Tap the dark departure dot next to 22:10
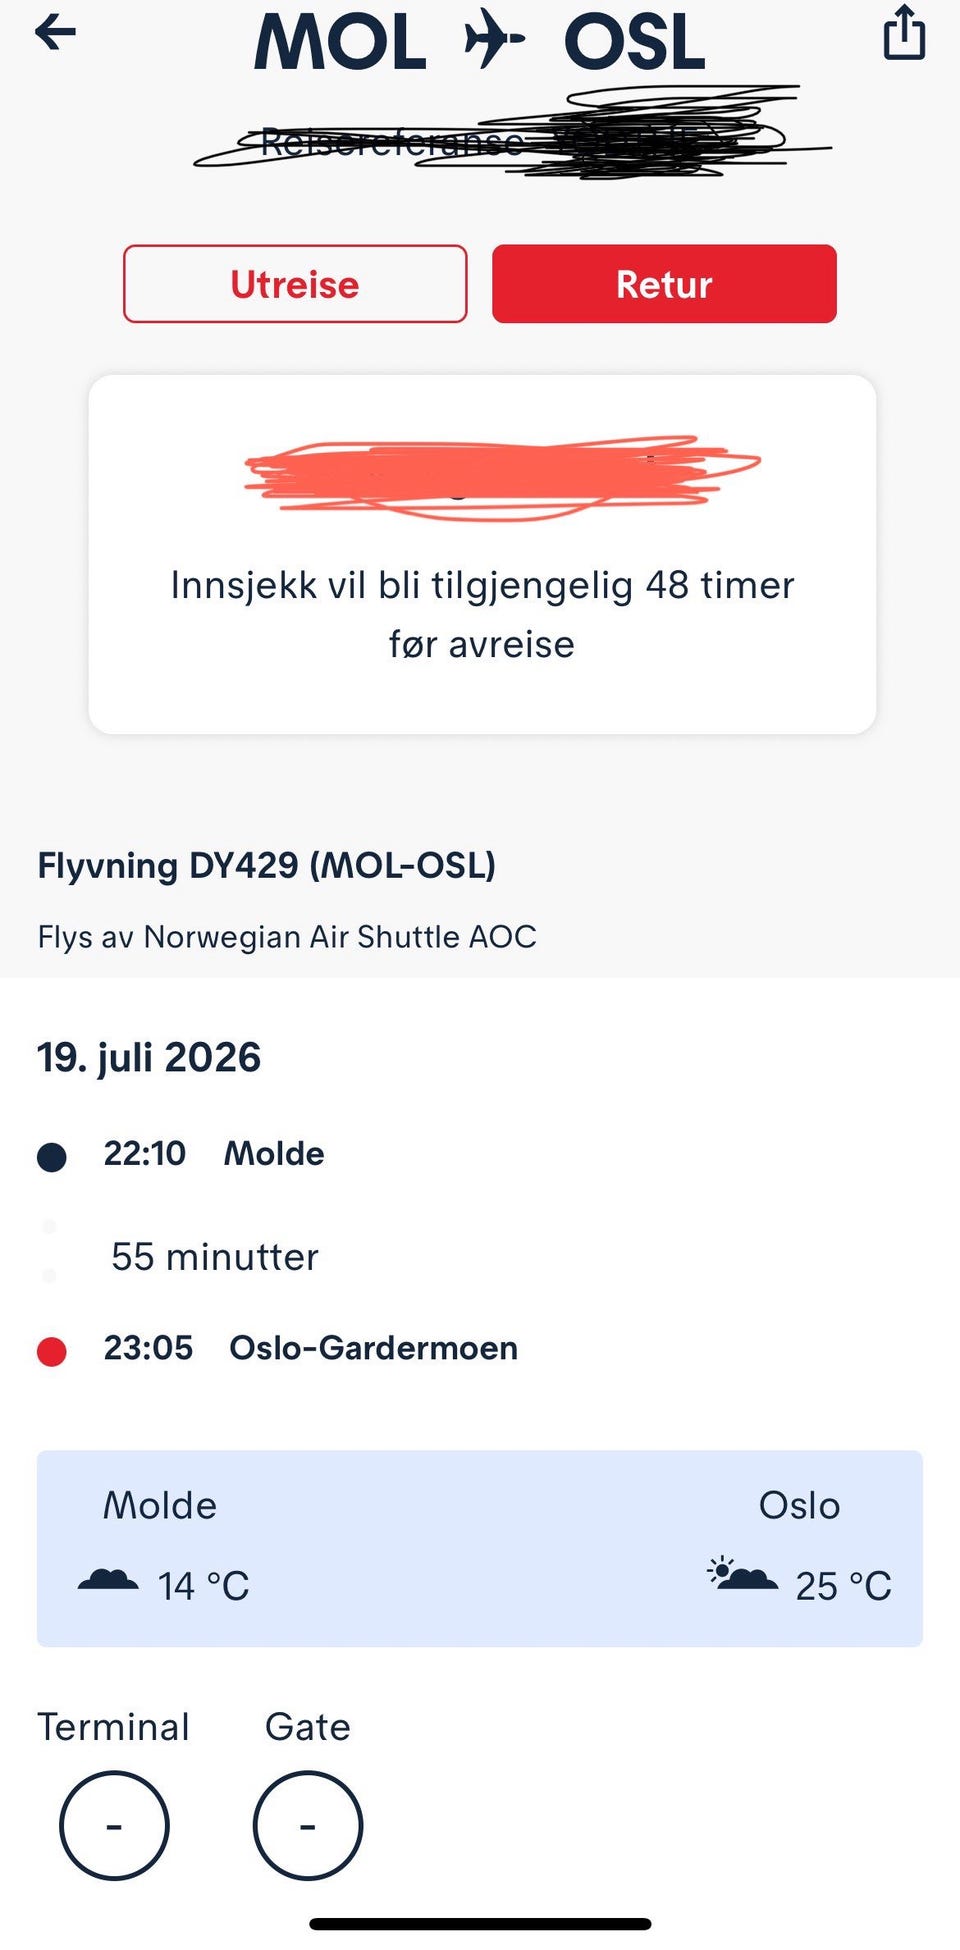The image size is (960, 1950). point(52,1157)
